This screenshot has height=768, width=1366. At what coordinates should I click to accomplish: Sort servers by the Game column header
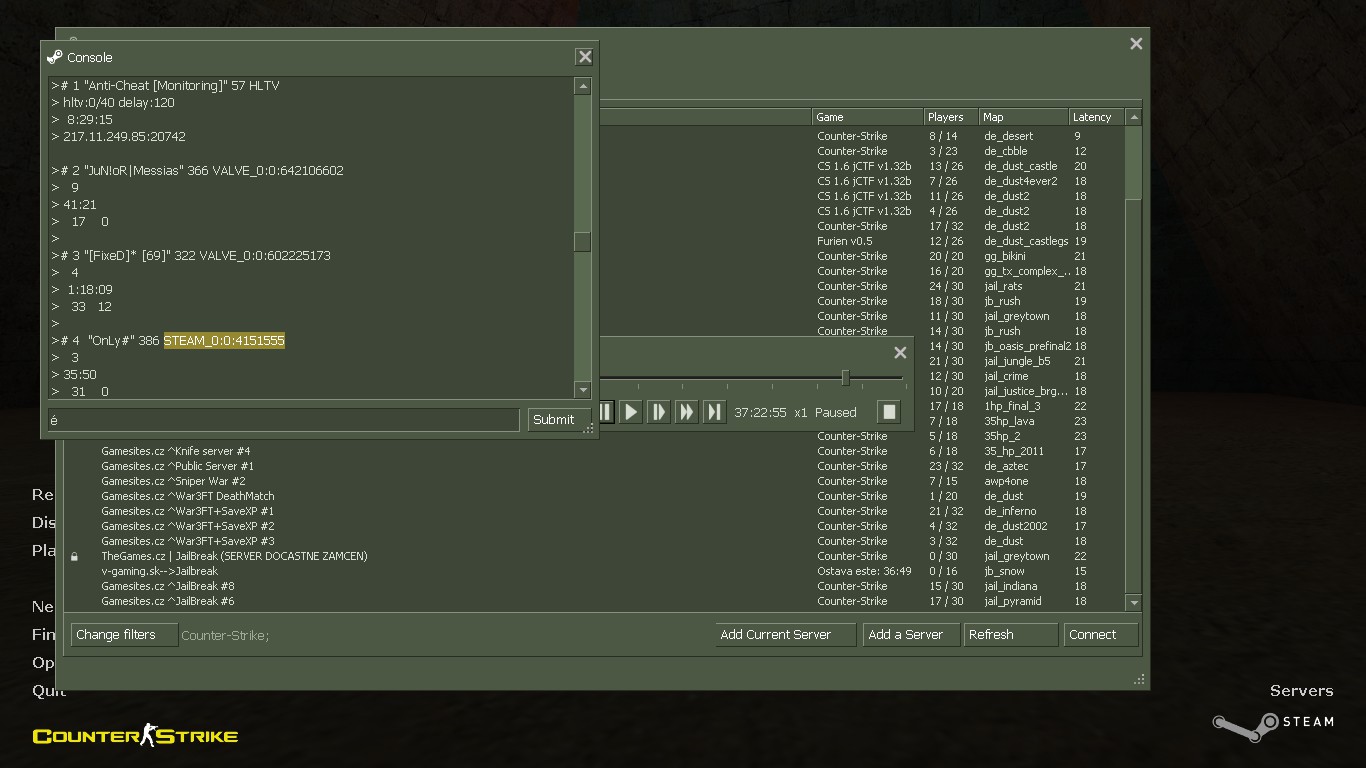tap(868, 117)
